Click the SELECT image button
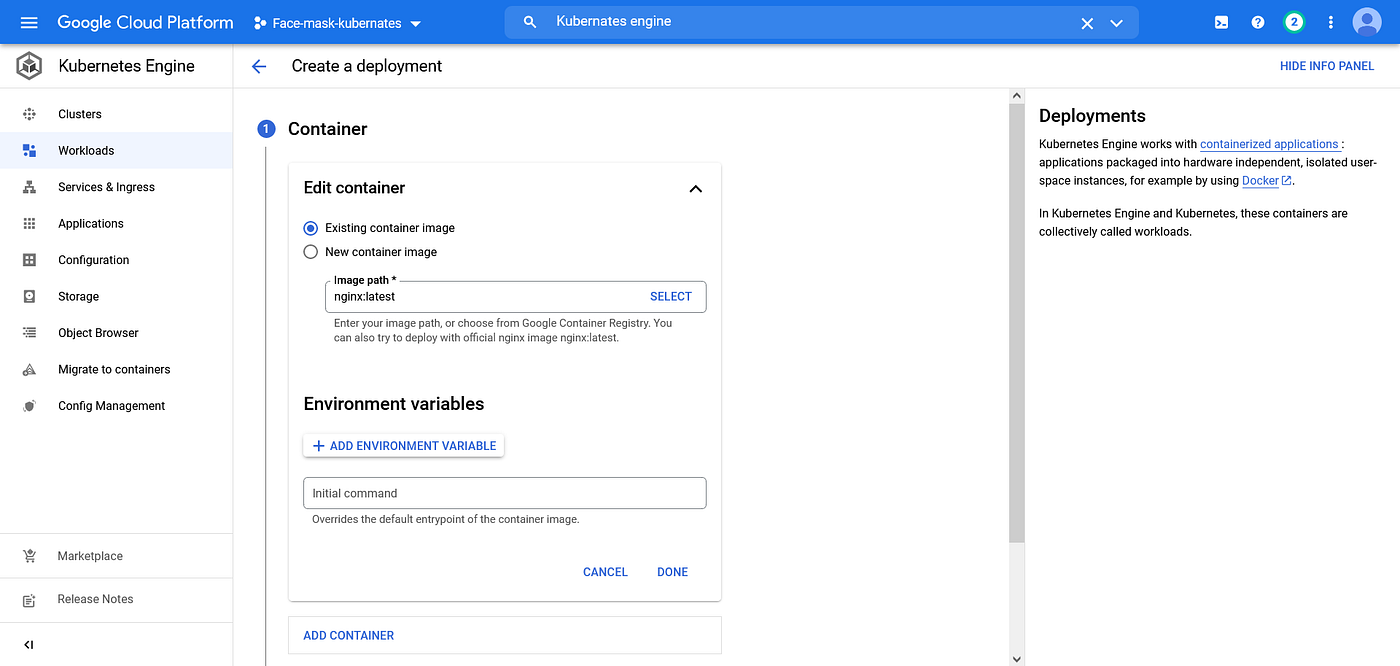This screenshot has width=1400, height=666. [x=671, y=296]
